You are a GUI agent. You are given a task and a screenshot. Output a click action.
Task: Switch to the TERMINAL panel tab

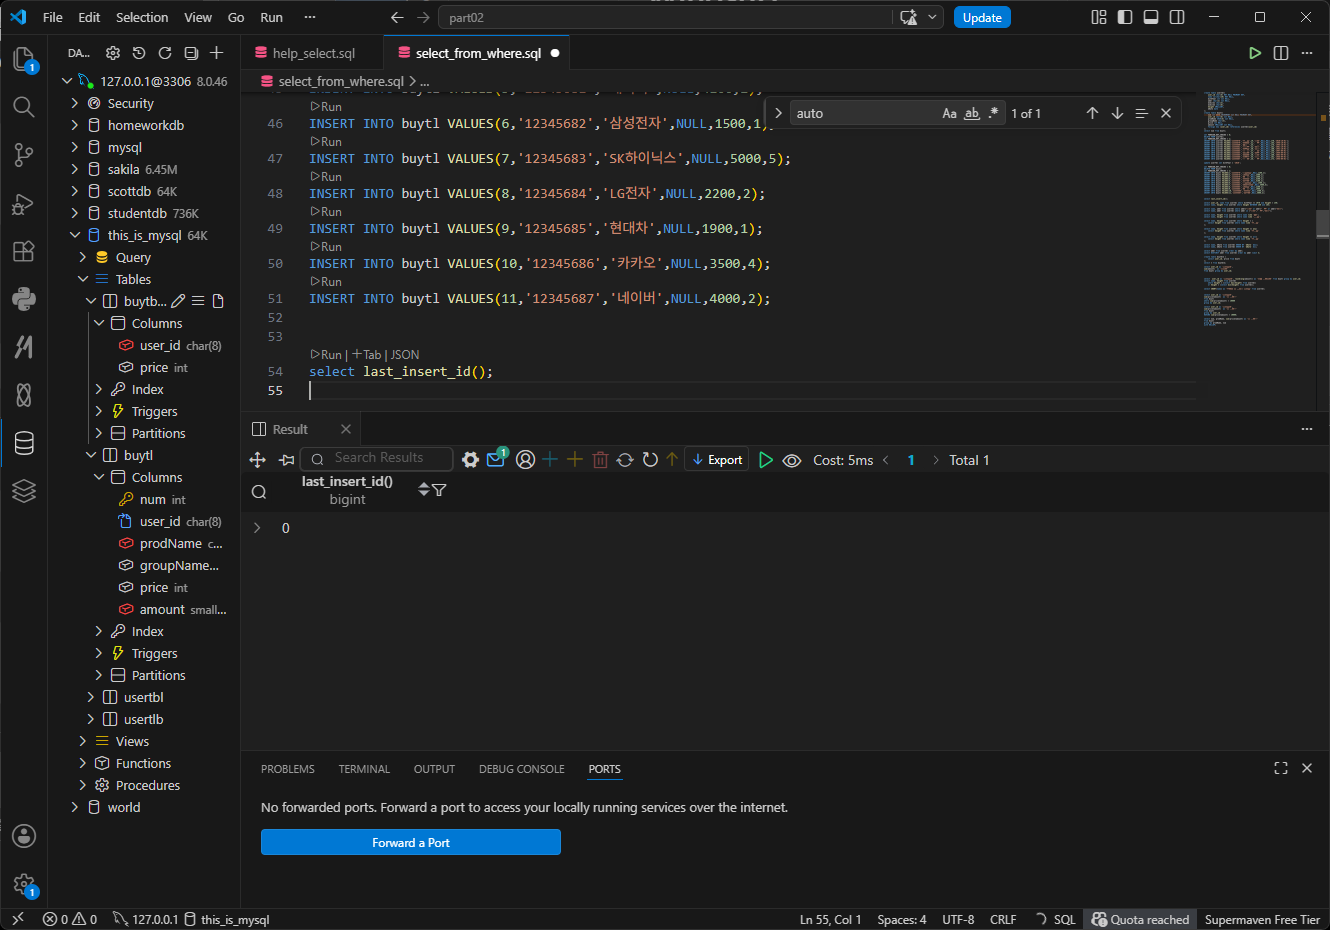pos(364,769)
